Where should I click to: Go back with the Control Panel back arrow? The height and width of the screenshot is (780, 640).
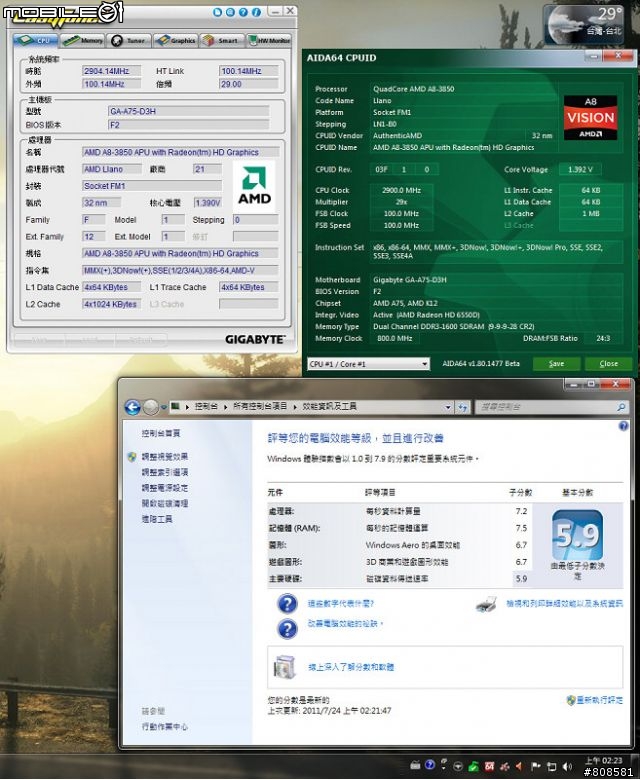(x=133, y=407)
